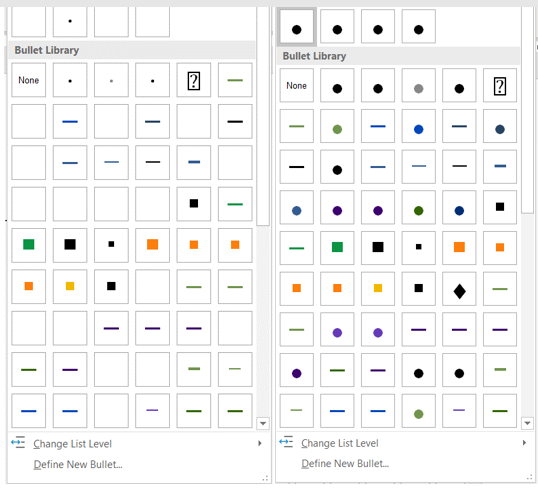Viewport: 538px width, 492px height.
Task: Select green square bullet in left panel
Action: [28, 245]
